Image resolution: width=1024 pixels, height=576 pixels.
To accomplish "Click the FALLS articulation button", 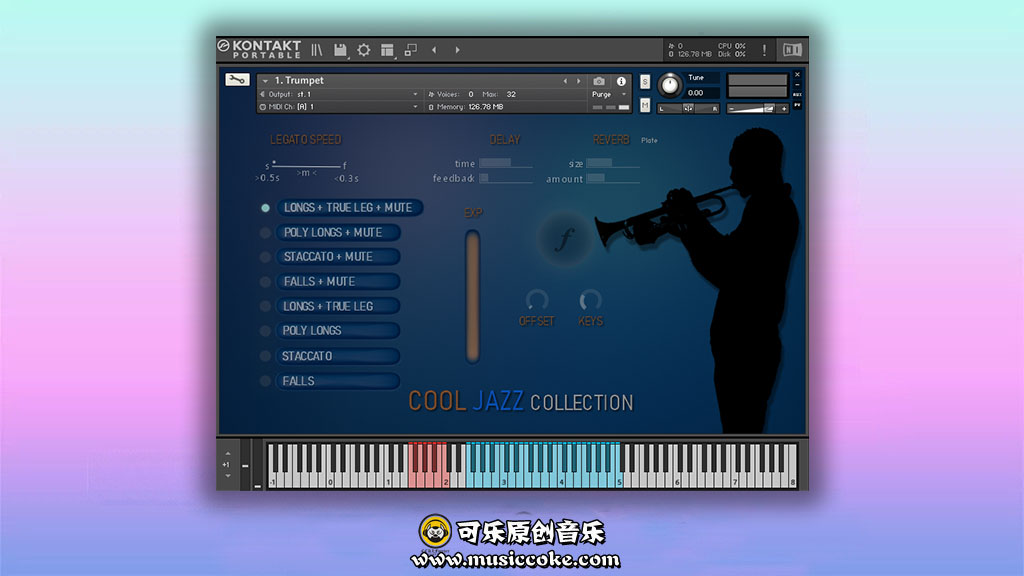I will click(338, 381).
